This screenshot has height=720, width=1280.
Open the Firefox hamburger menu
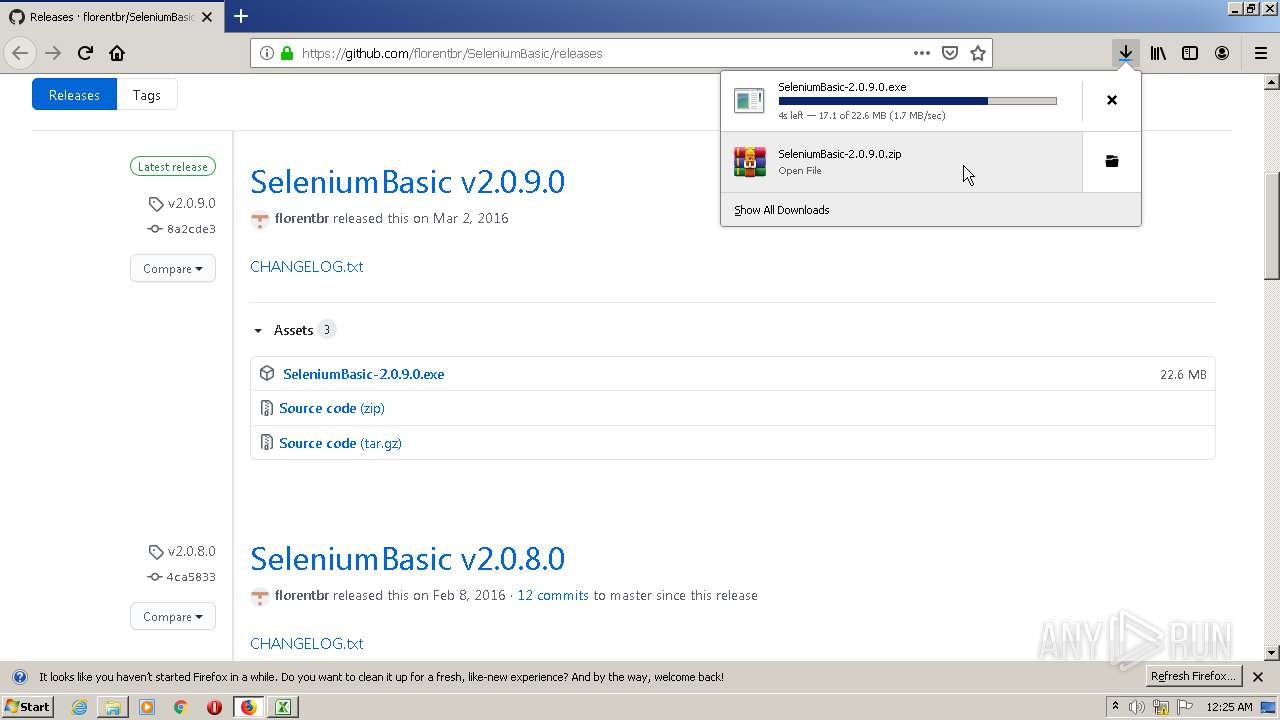(1260, 53)
